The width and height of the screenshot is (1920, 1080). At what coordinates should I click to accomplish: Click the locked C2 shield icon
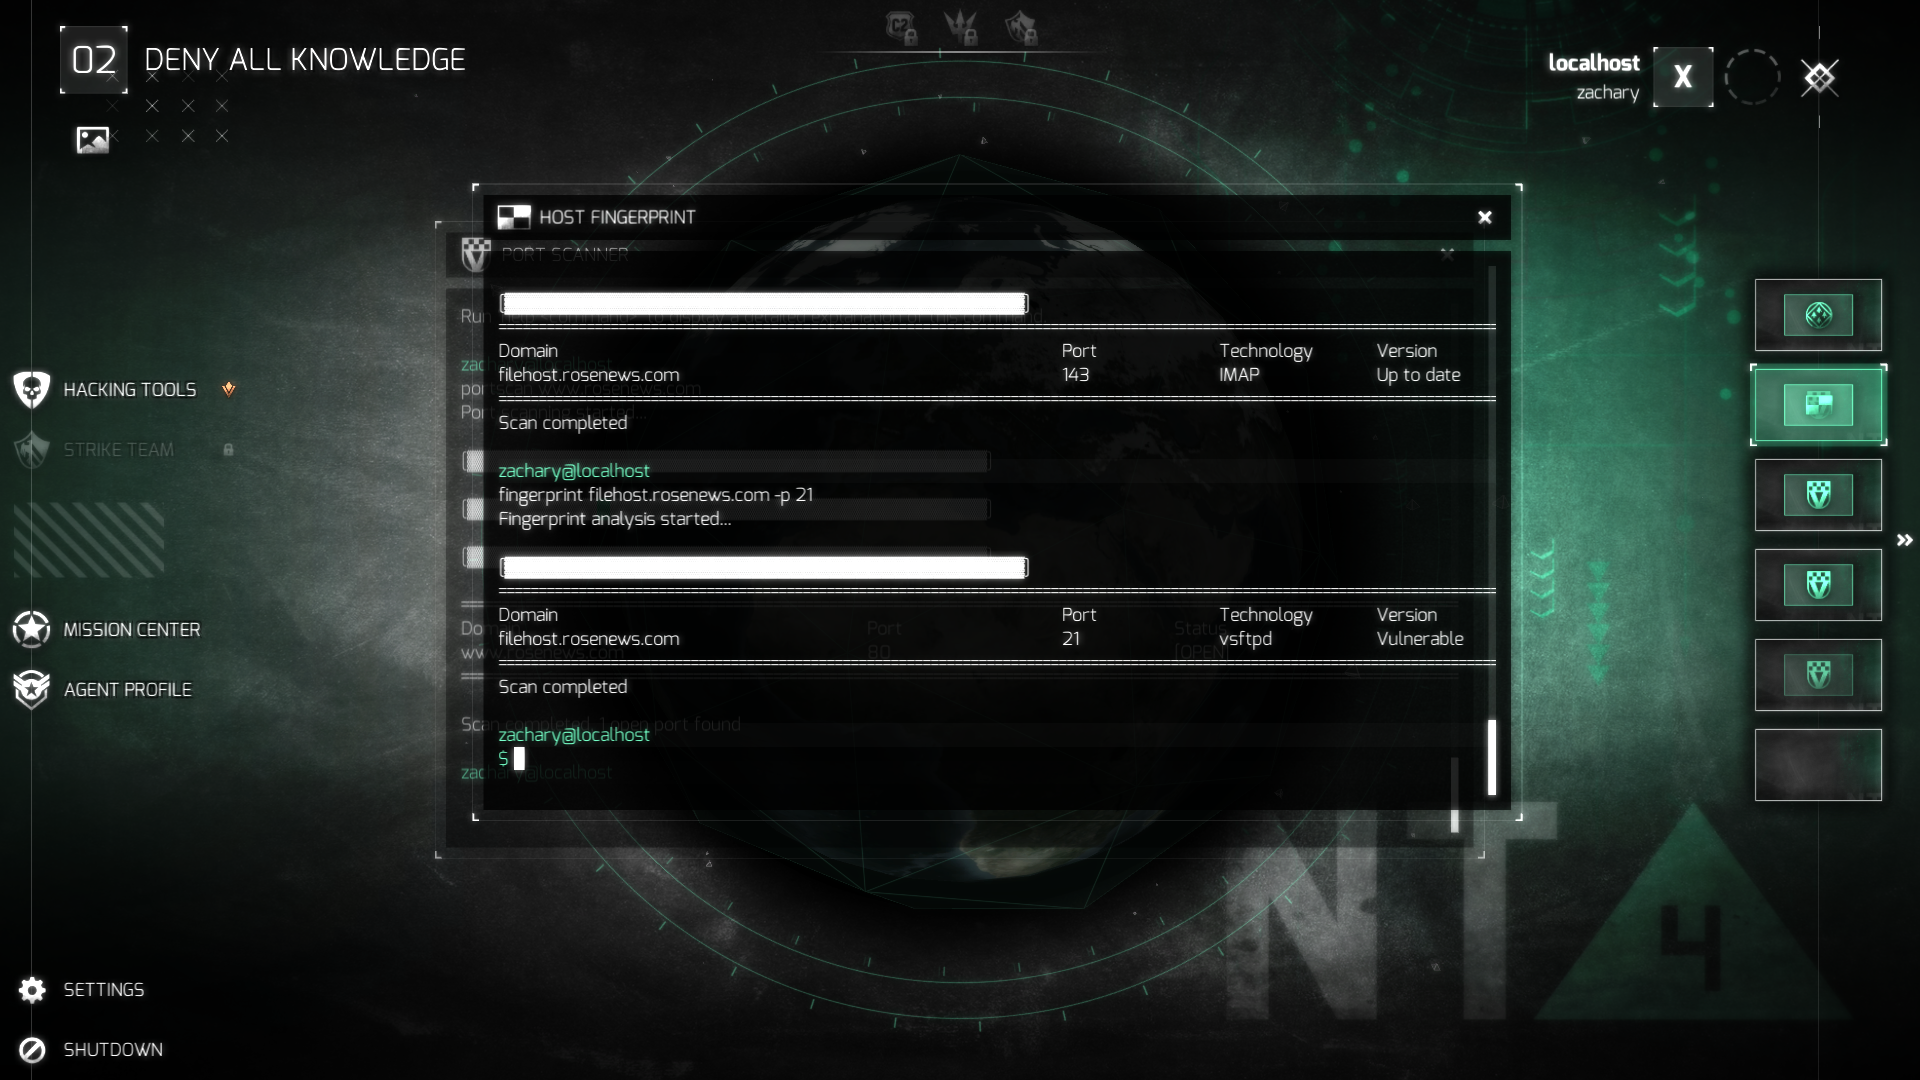[x=901, y=28]
